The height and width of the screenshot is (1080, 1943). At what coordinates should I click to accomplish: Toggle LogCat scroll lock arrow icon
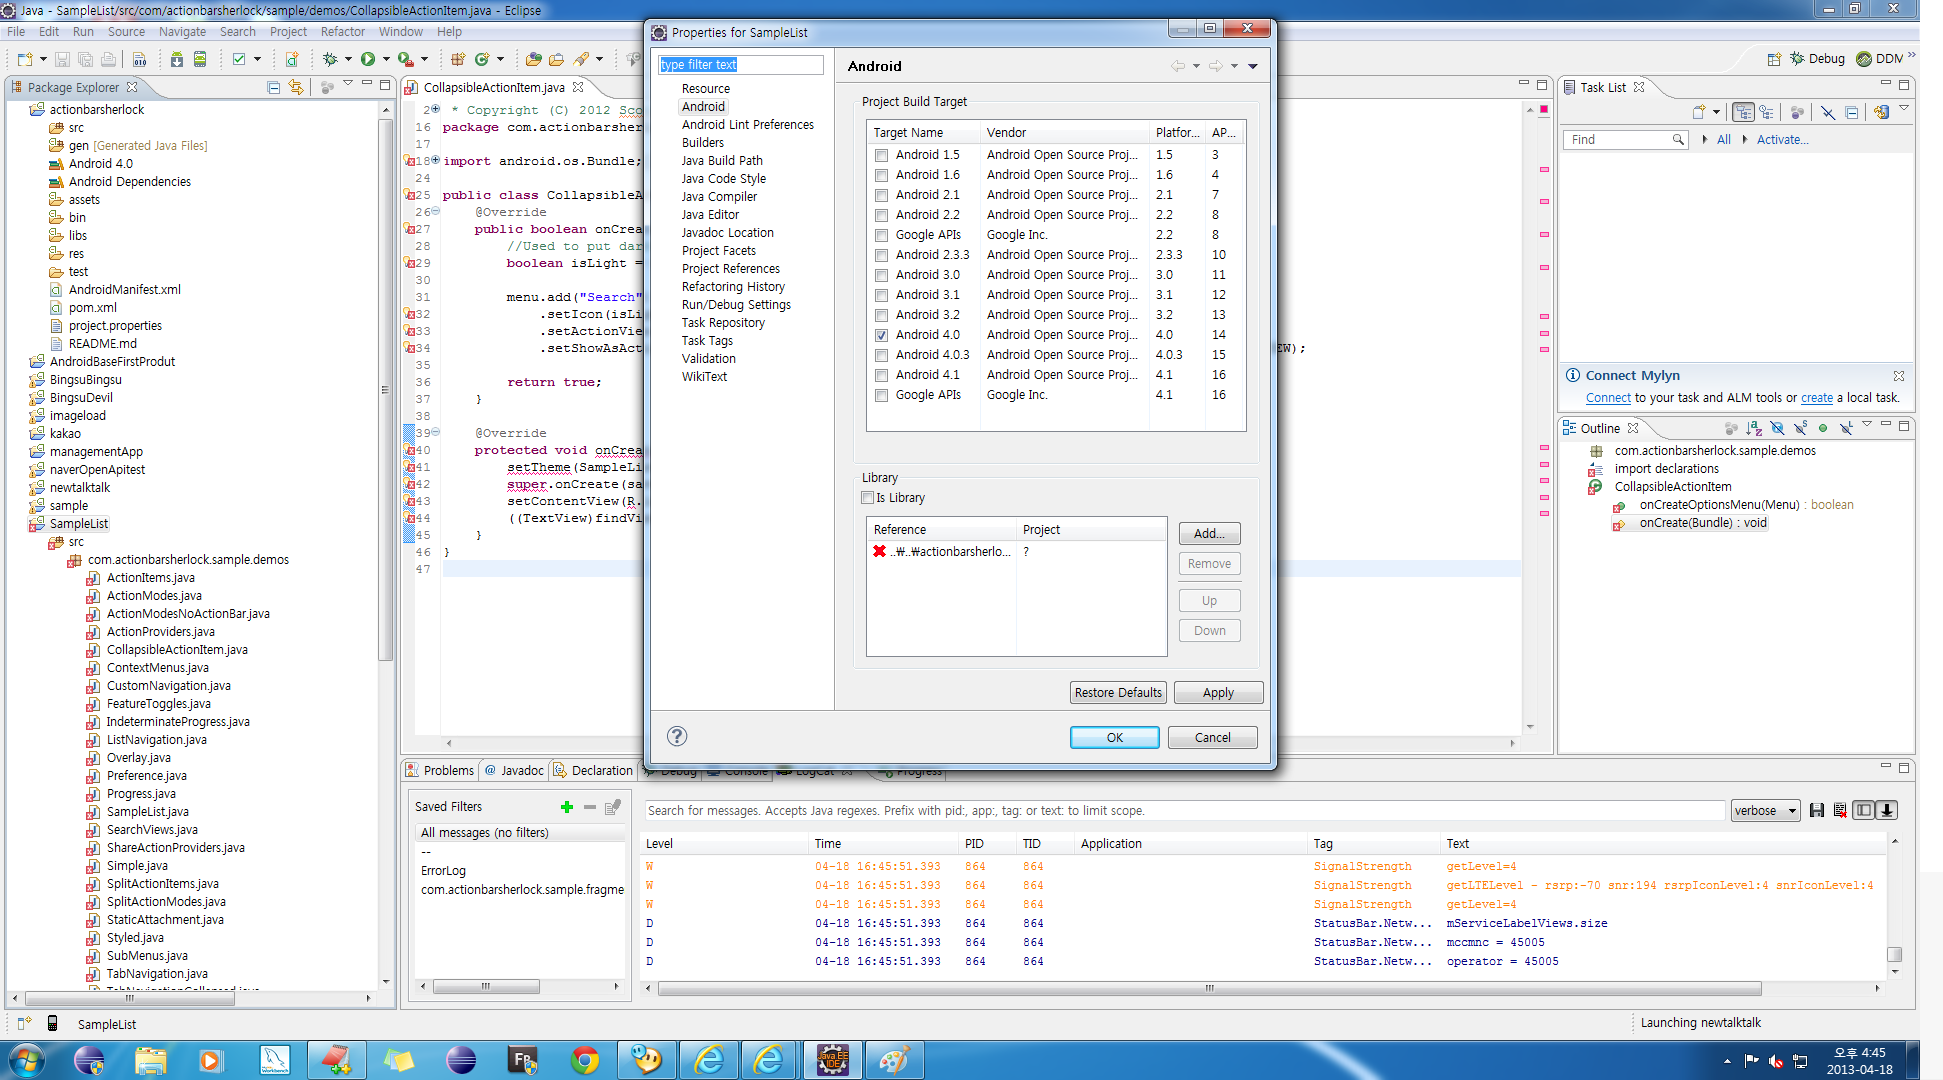pyautogui.click(x=1887, y=811)
